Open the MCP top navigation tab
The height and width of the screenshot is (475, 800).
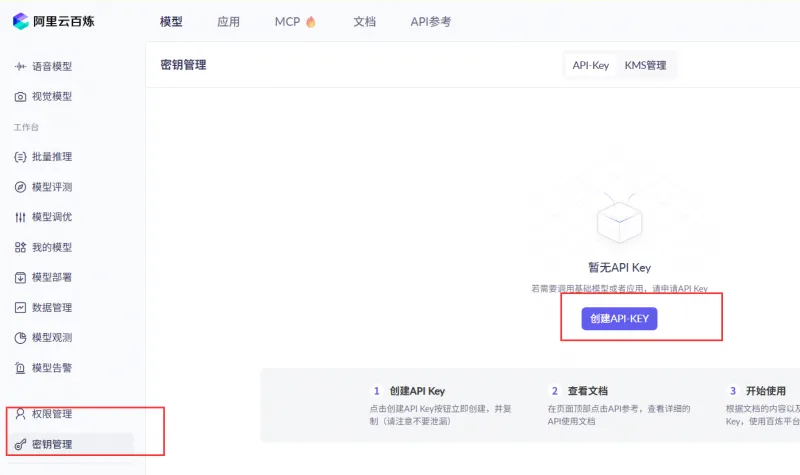[294, 21]
